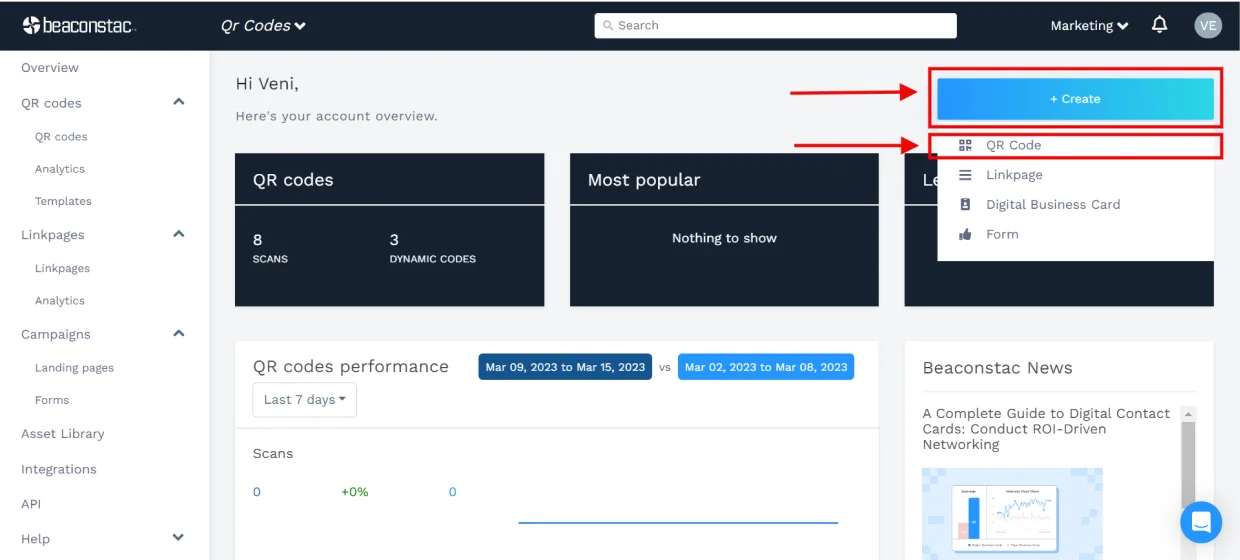Open the Qr Codes product switcher
Screen dimensions: 1240x560
pyautogui.click(x=263, y=26)
